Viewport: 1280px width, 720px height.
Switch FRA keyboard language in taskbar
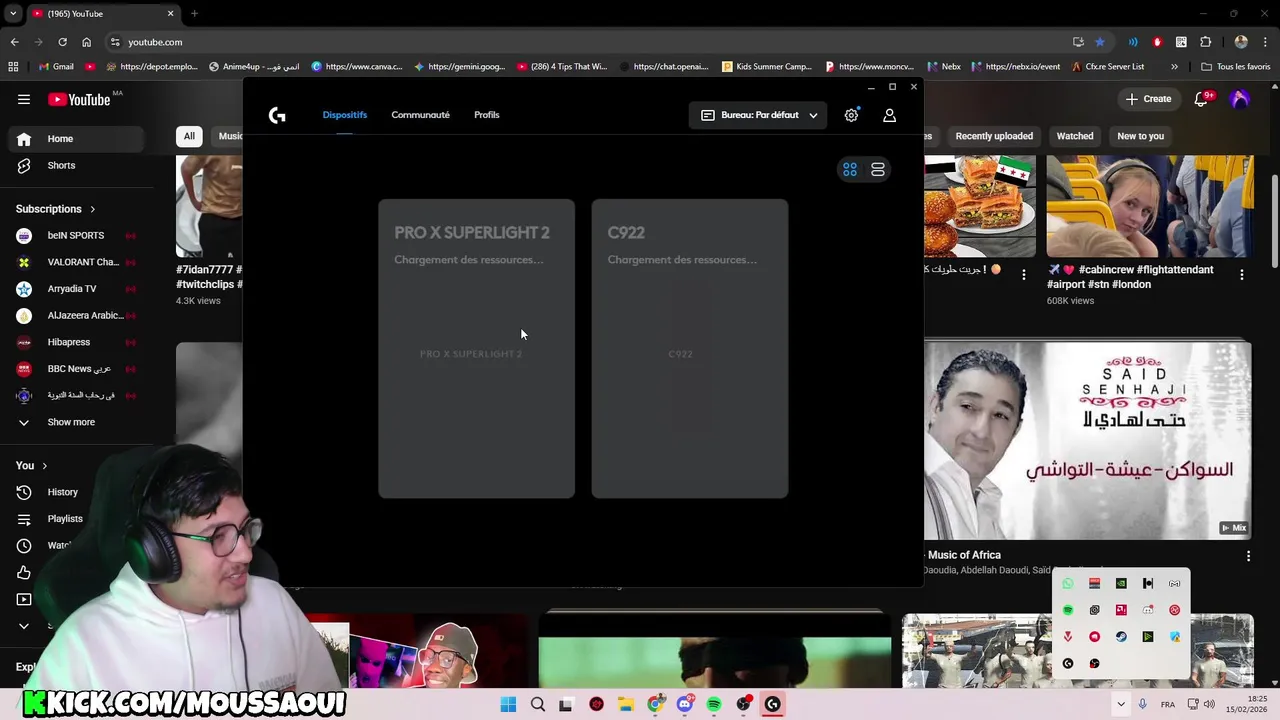pos(1168,704)
